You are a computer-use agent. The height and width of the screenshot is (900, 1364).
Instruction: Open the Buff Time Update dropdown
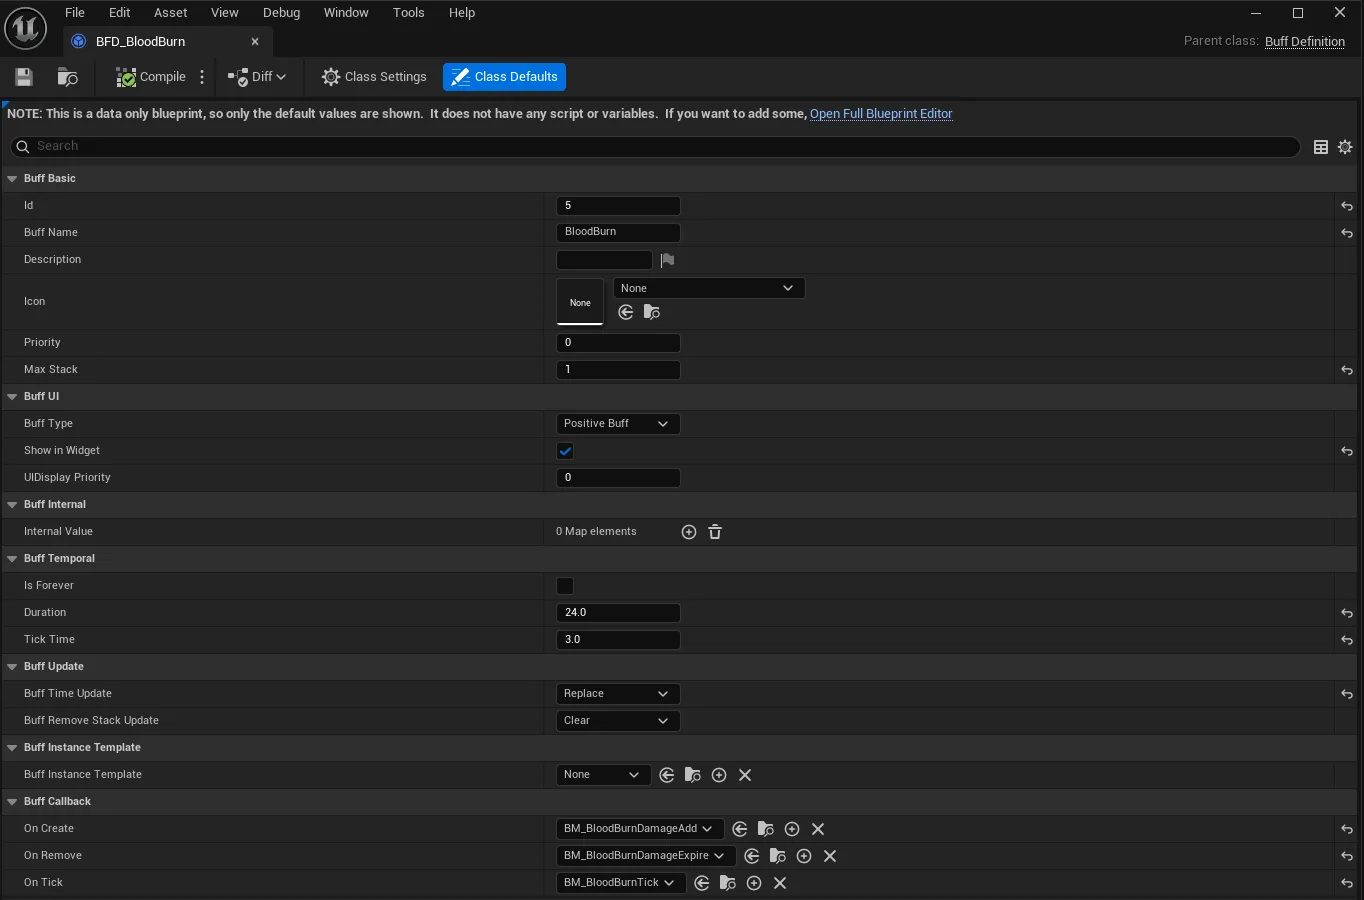tap(617, 694)
